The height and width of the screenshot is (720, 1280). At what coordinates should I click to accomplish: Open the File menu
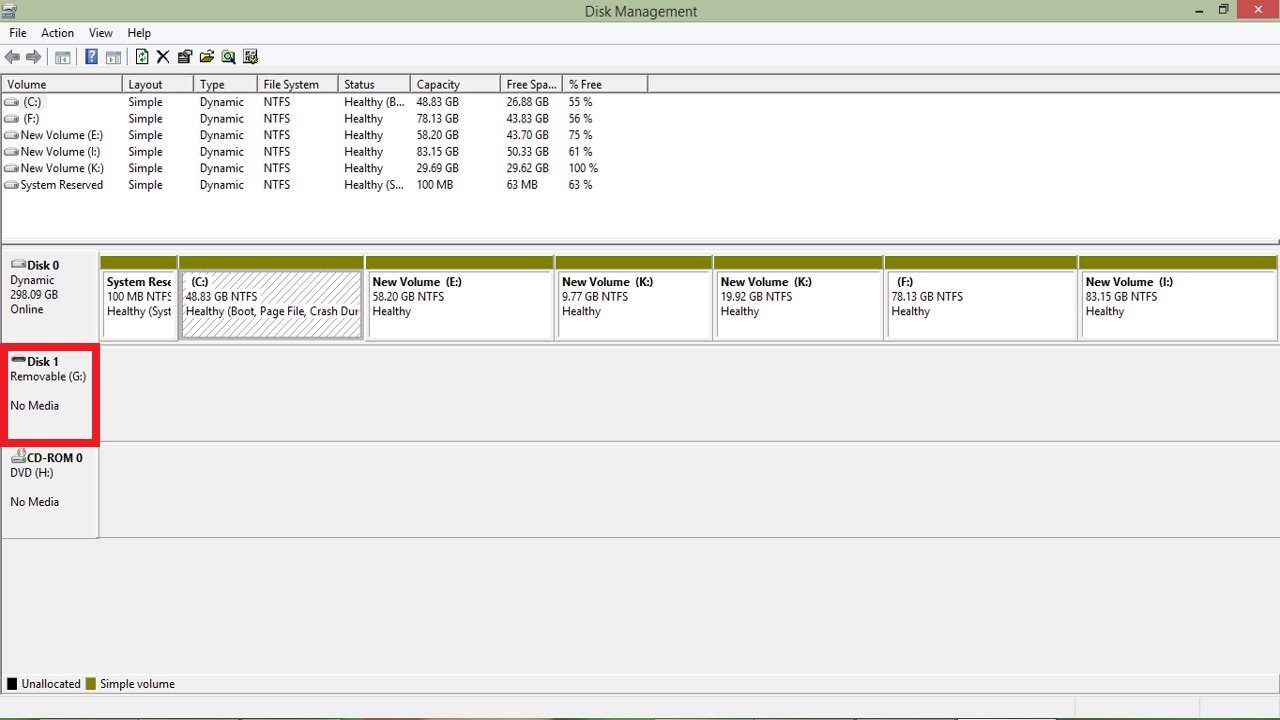(18, 33)
